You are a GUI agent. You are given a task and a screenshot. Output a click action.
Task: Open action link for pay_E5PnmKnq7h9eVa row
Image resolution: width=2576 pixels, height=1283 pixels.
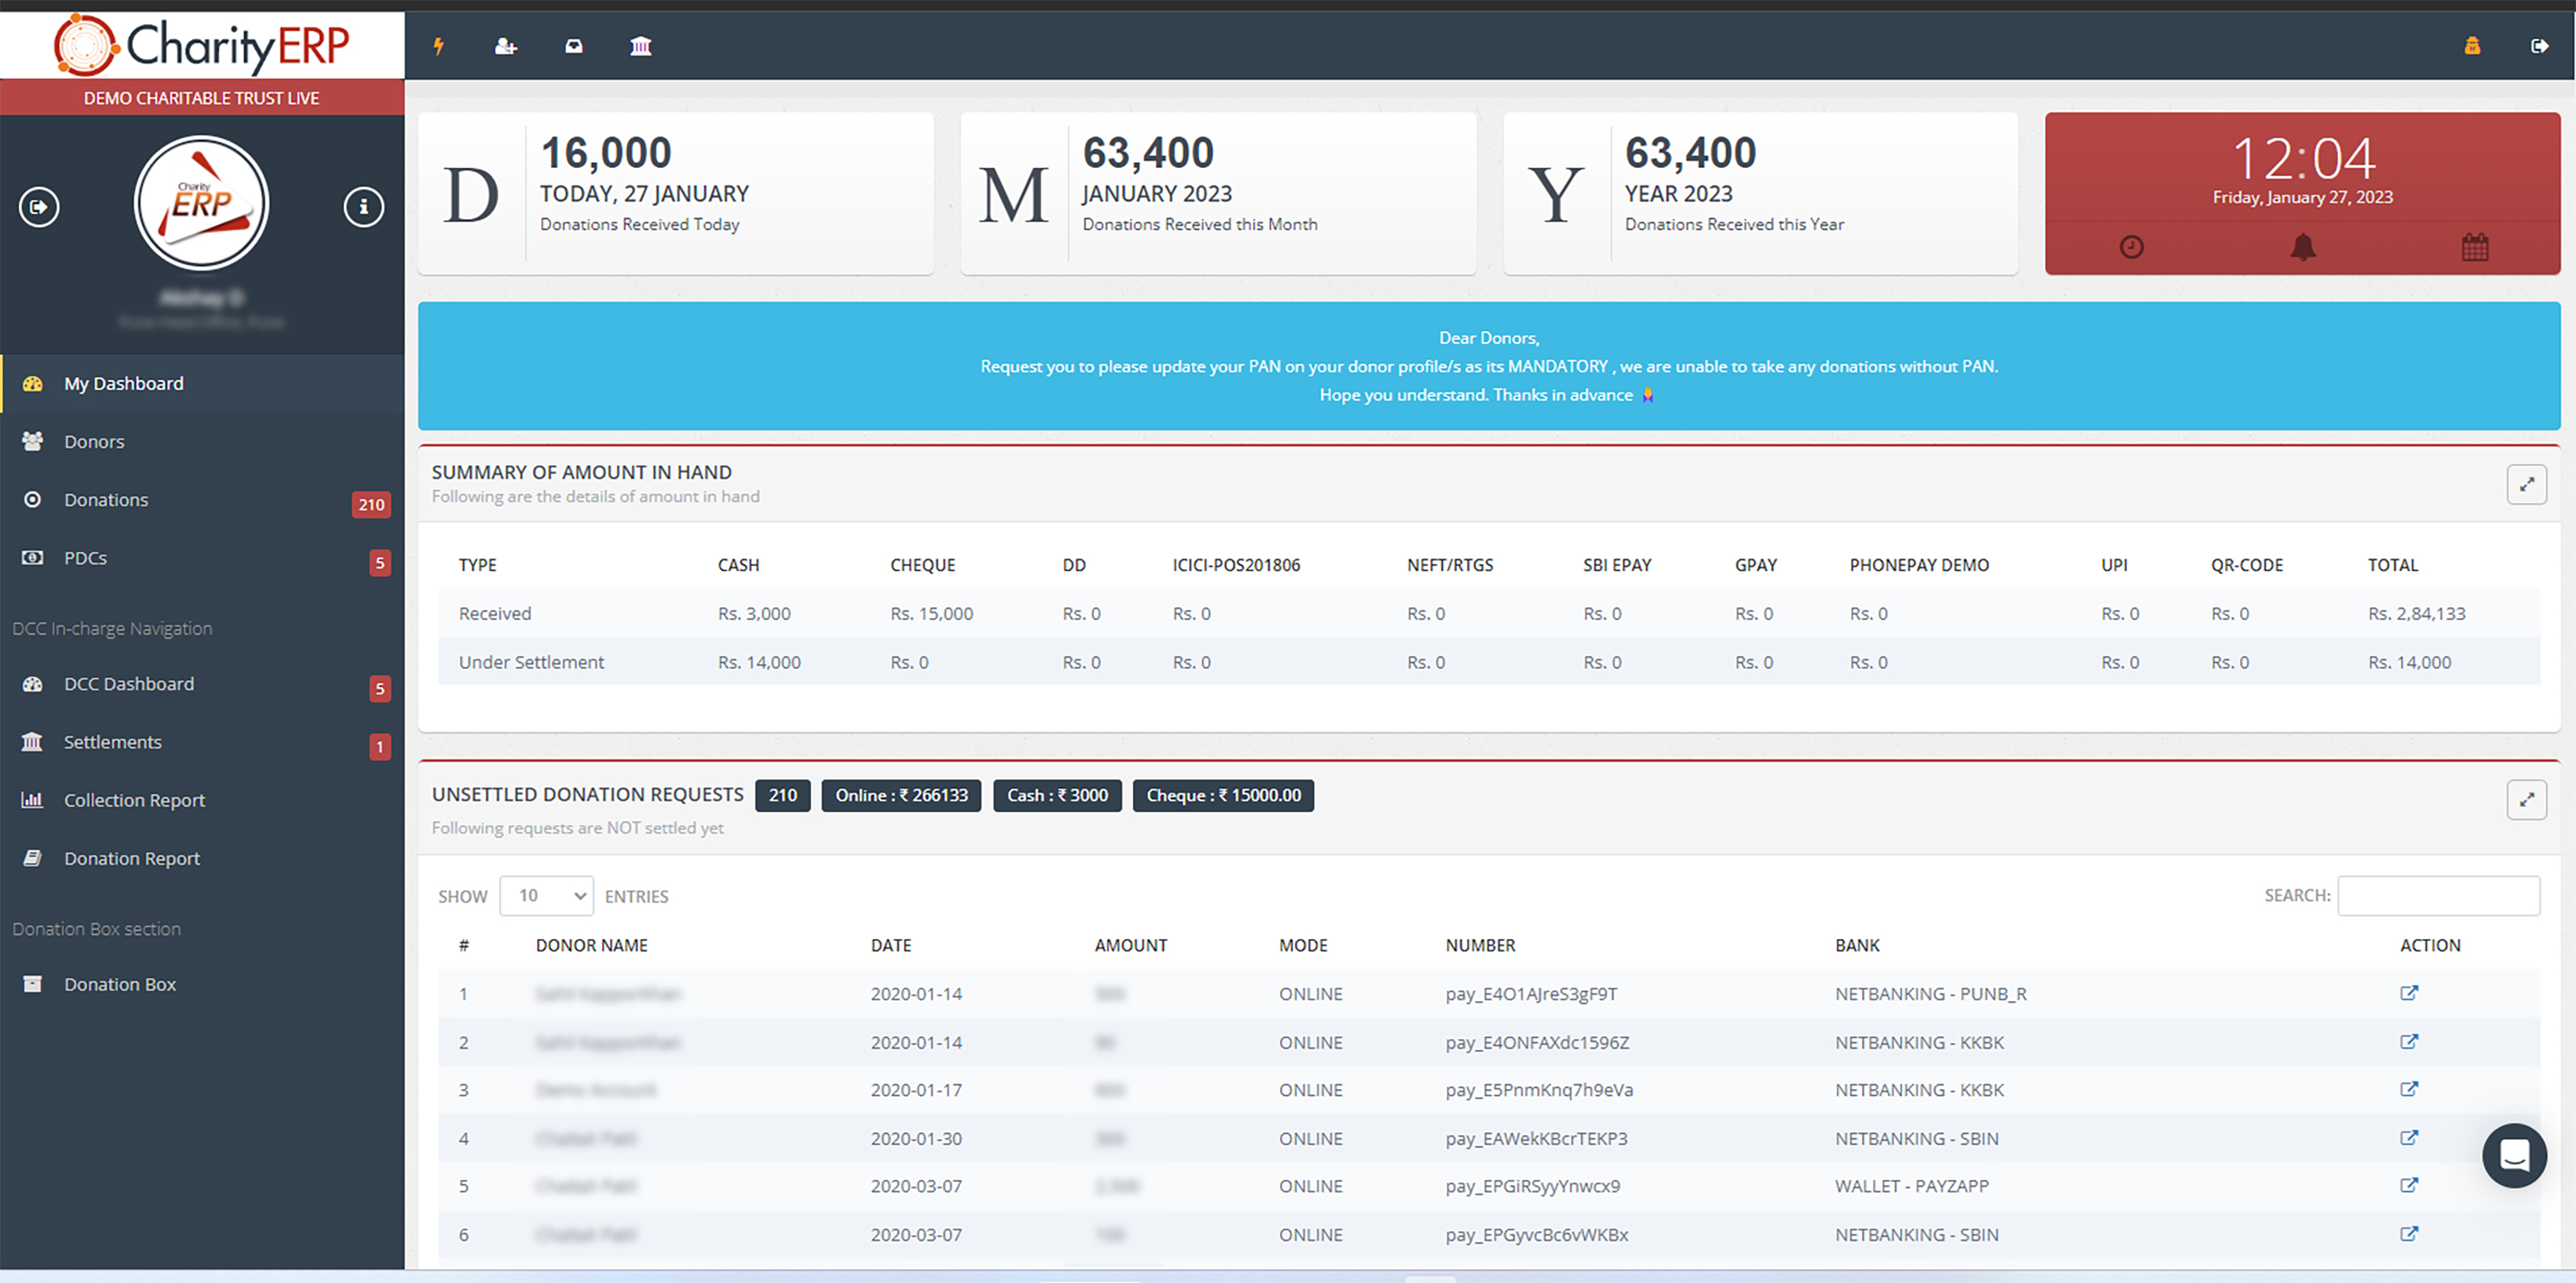(x=2409, y=1089)
